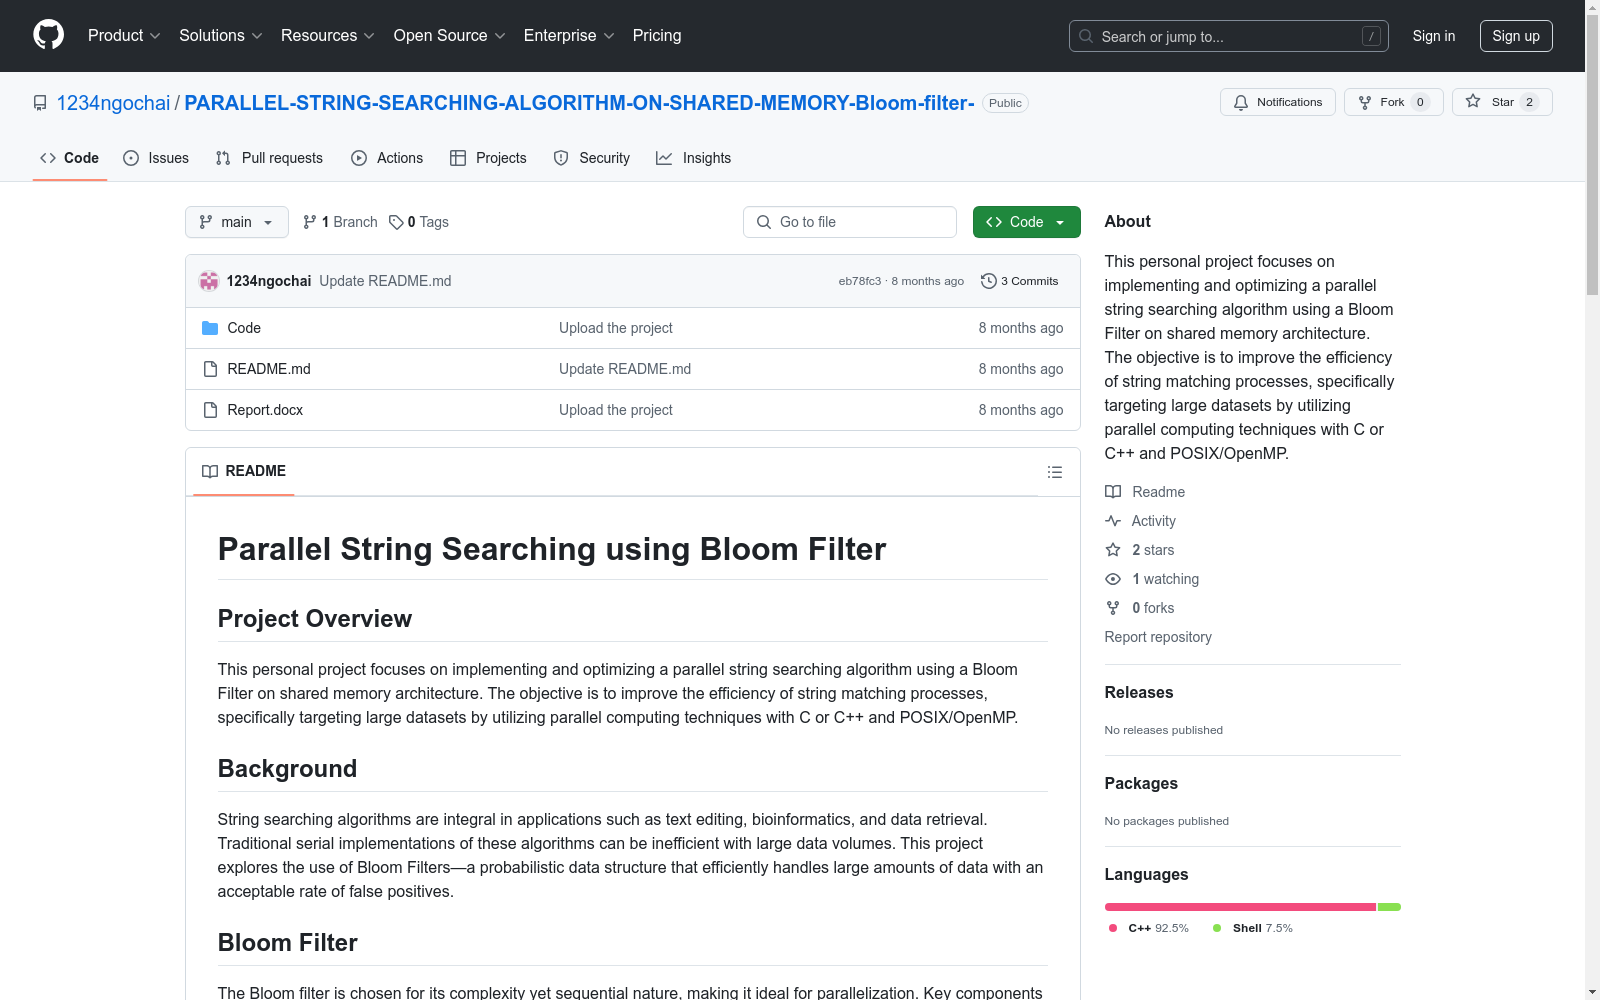Click 'Upload the project' message in Code row
The image size is (1600, 1000).
[615, 328]
